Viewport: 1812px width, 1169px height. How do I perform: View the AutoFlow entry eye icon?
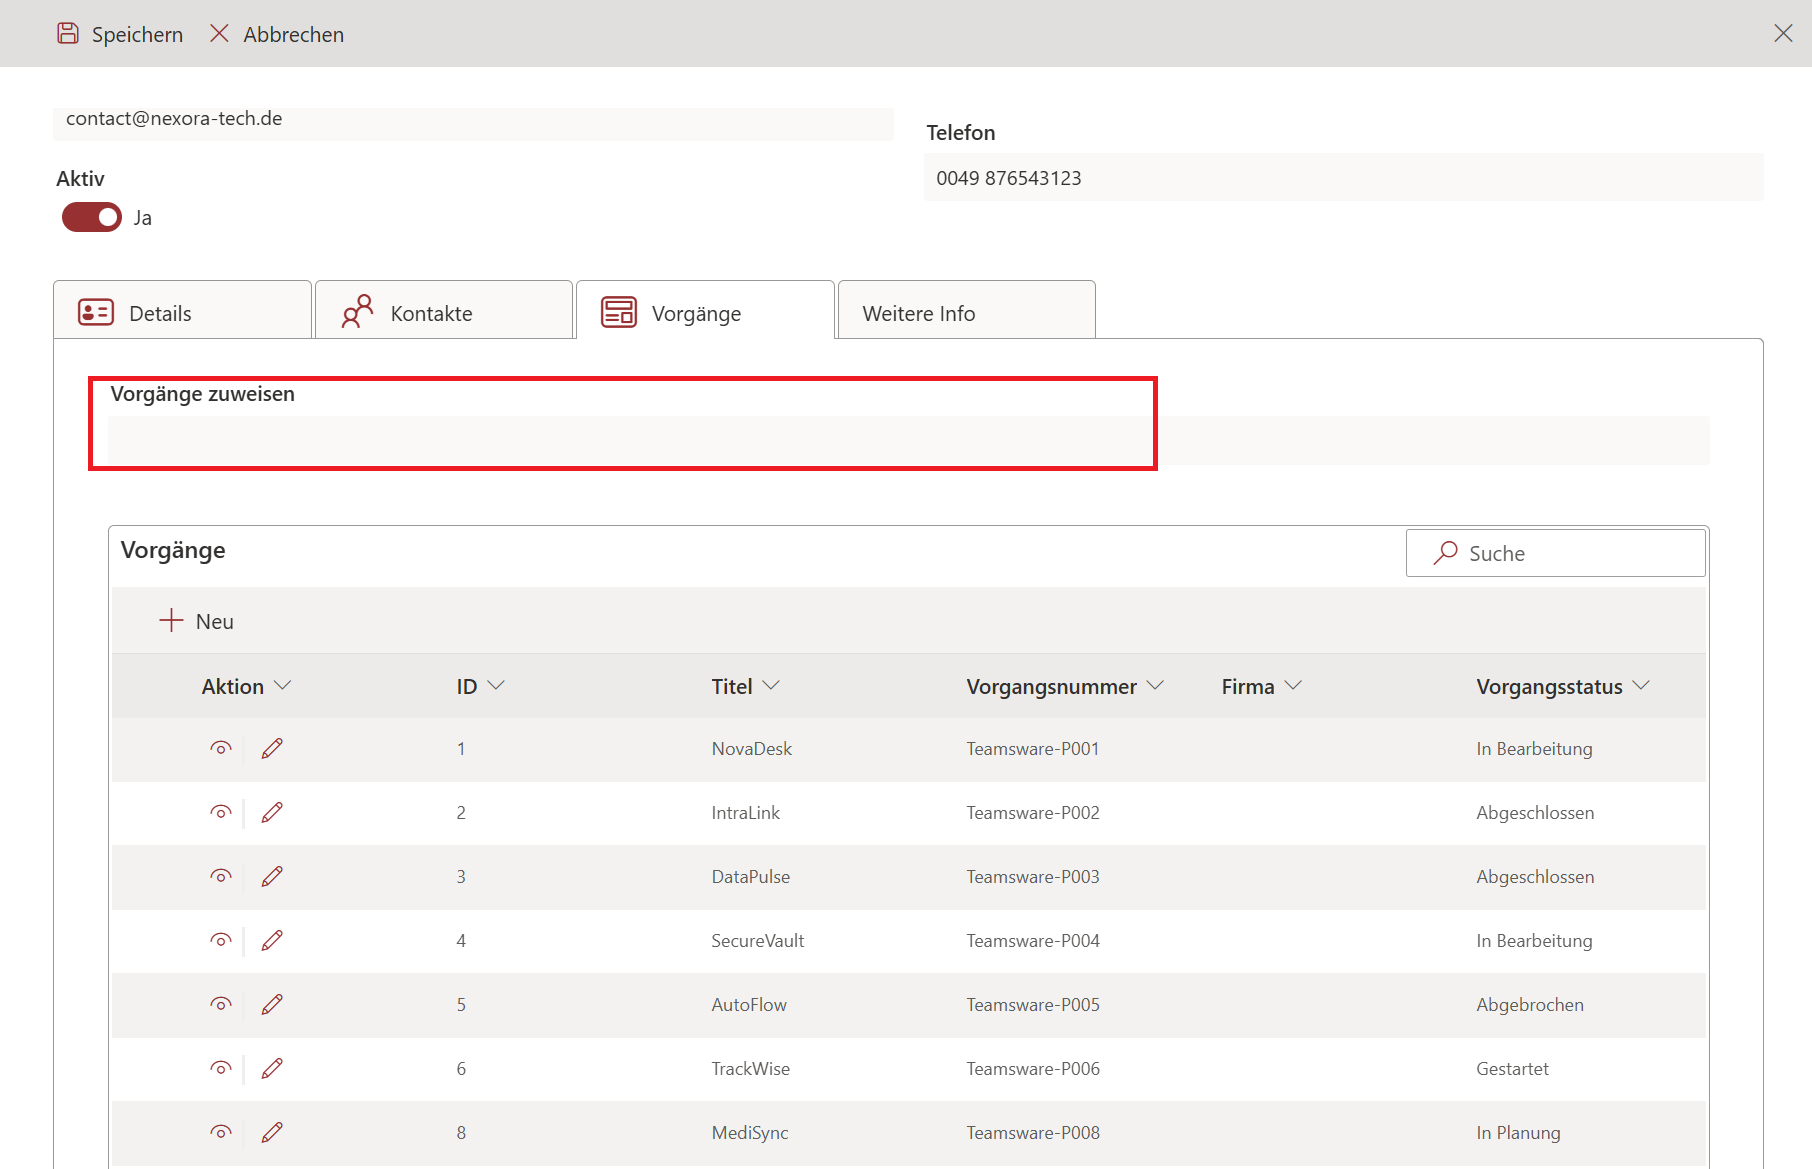coord(221,1004)
